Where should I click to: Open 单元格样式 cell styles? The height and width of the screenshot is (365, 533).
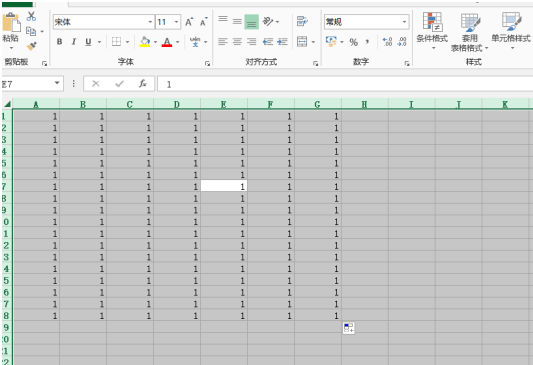511,31
